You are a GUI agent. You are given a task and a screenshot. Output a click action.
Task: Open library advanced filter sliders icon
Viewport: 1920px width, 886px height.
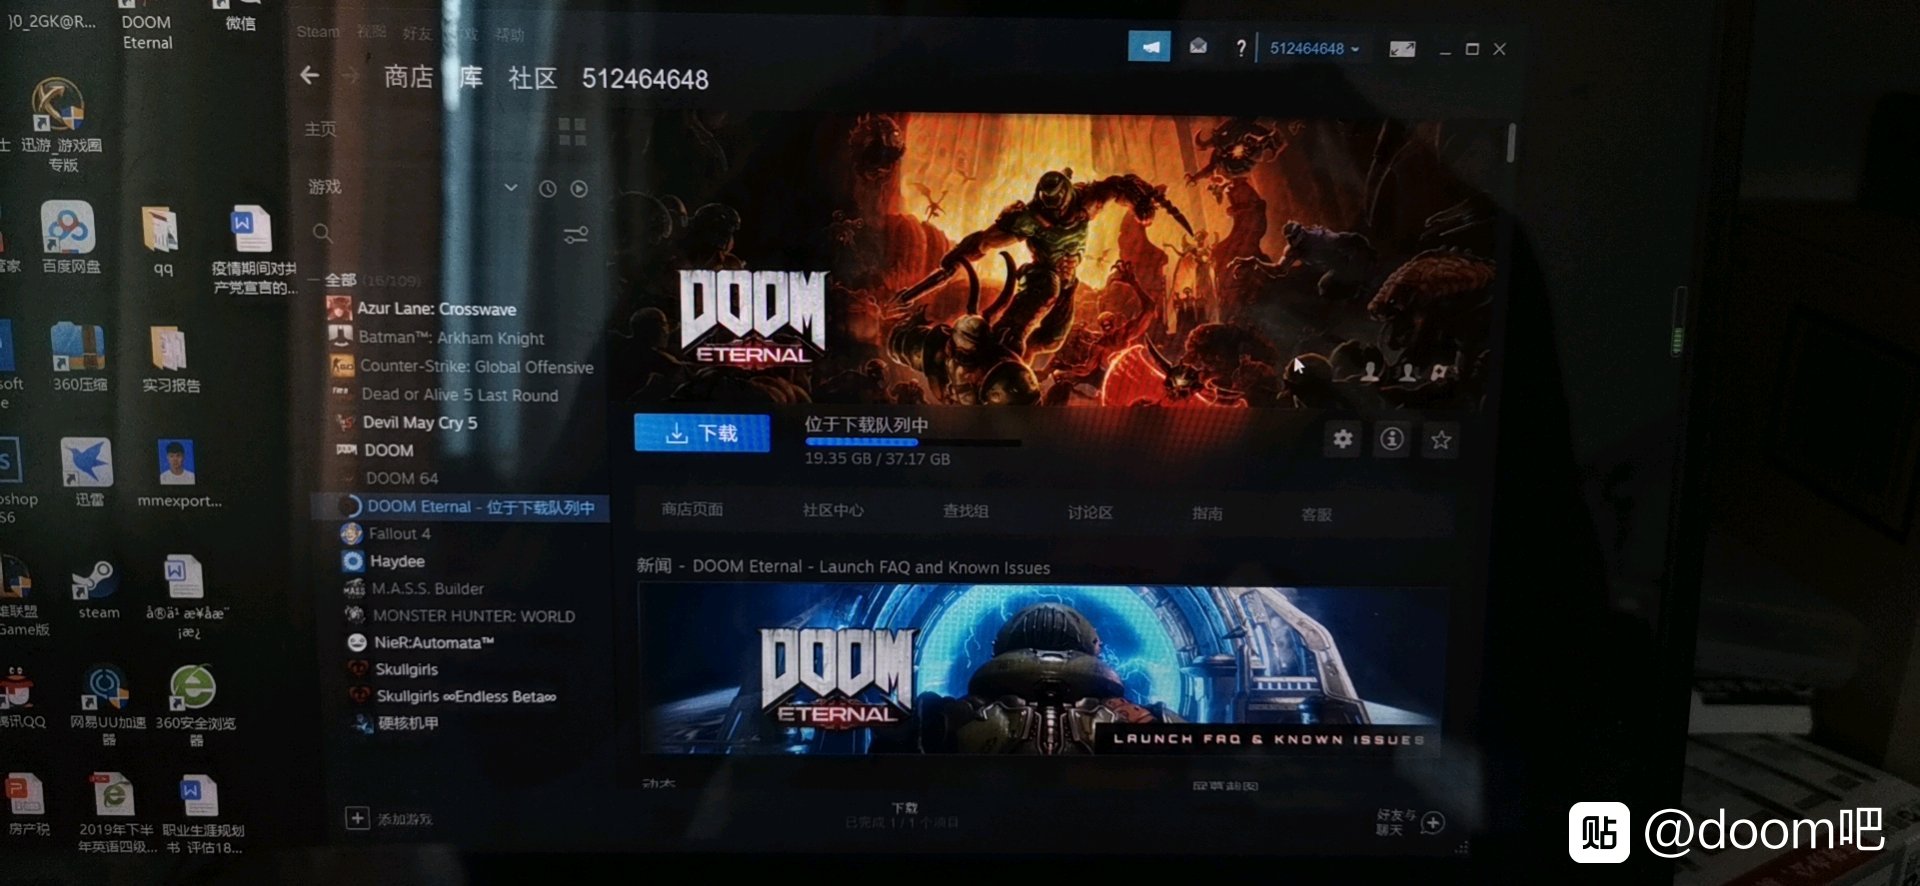click(x=576, y=235)
